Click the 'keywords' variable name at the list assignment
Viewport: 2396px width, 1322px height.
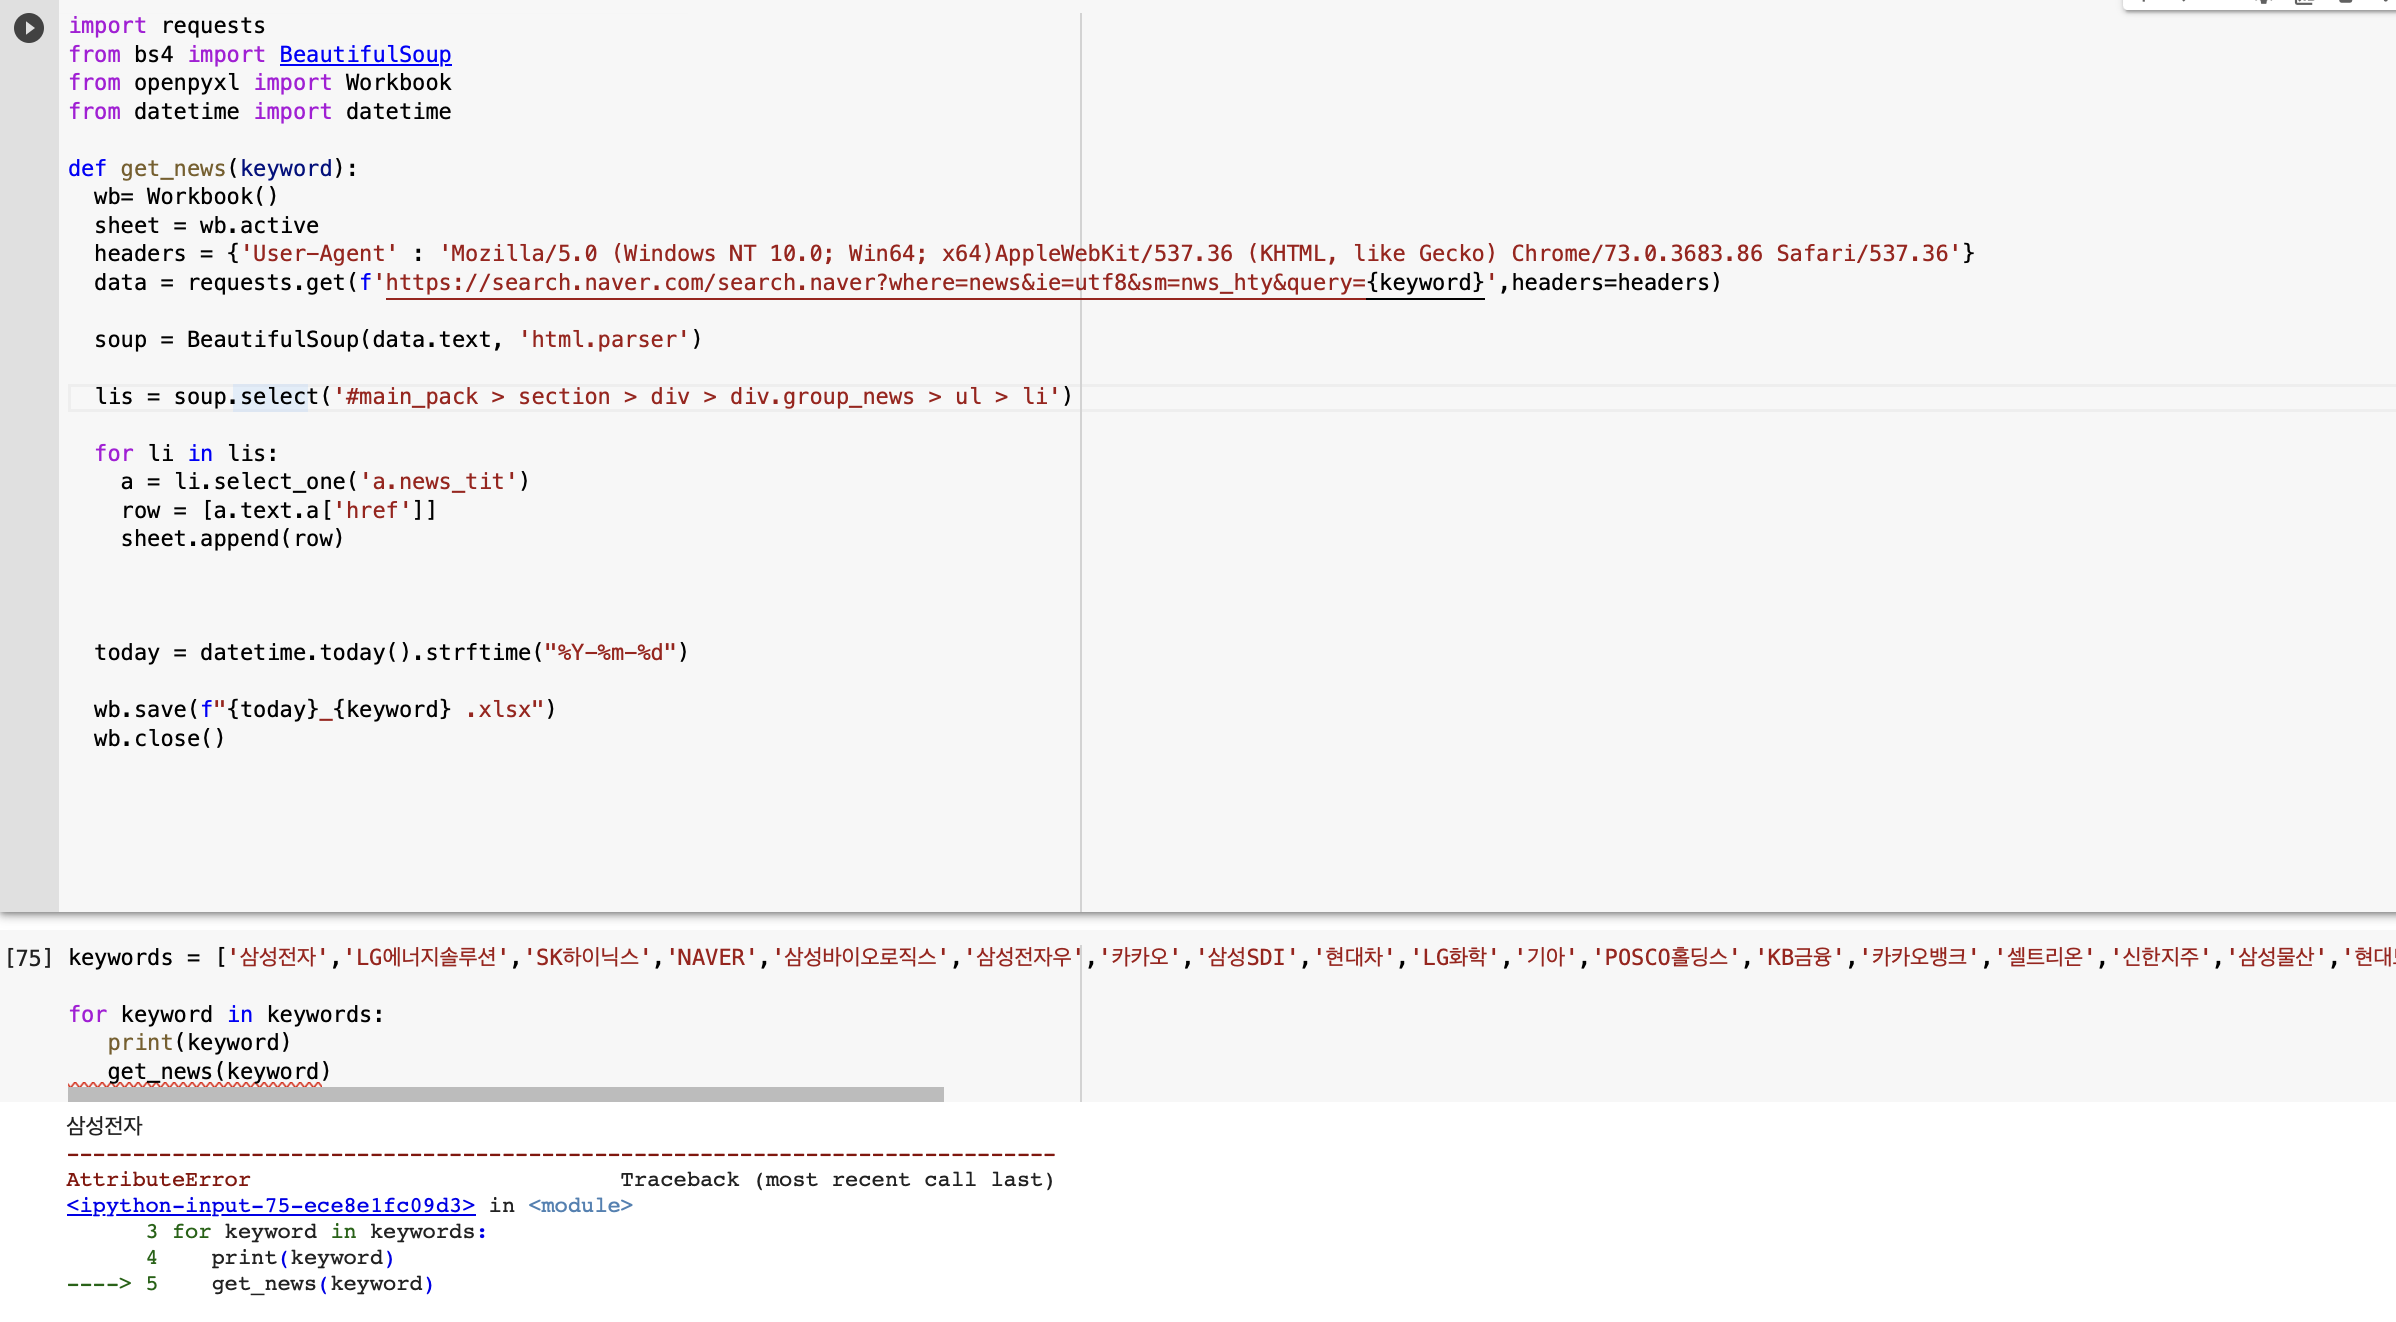point(121,958)
